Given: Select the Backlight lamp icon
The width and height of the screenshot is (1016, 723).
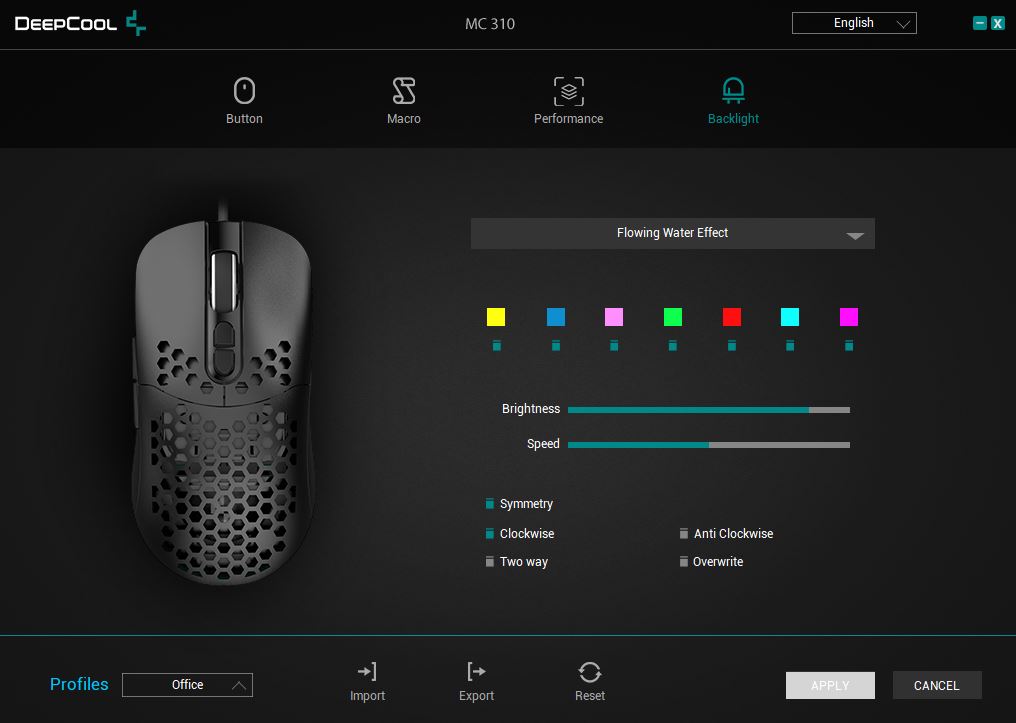Looking at the screenshot, I should (733, 92).
